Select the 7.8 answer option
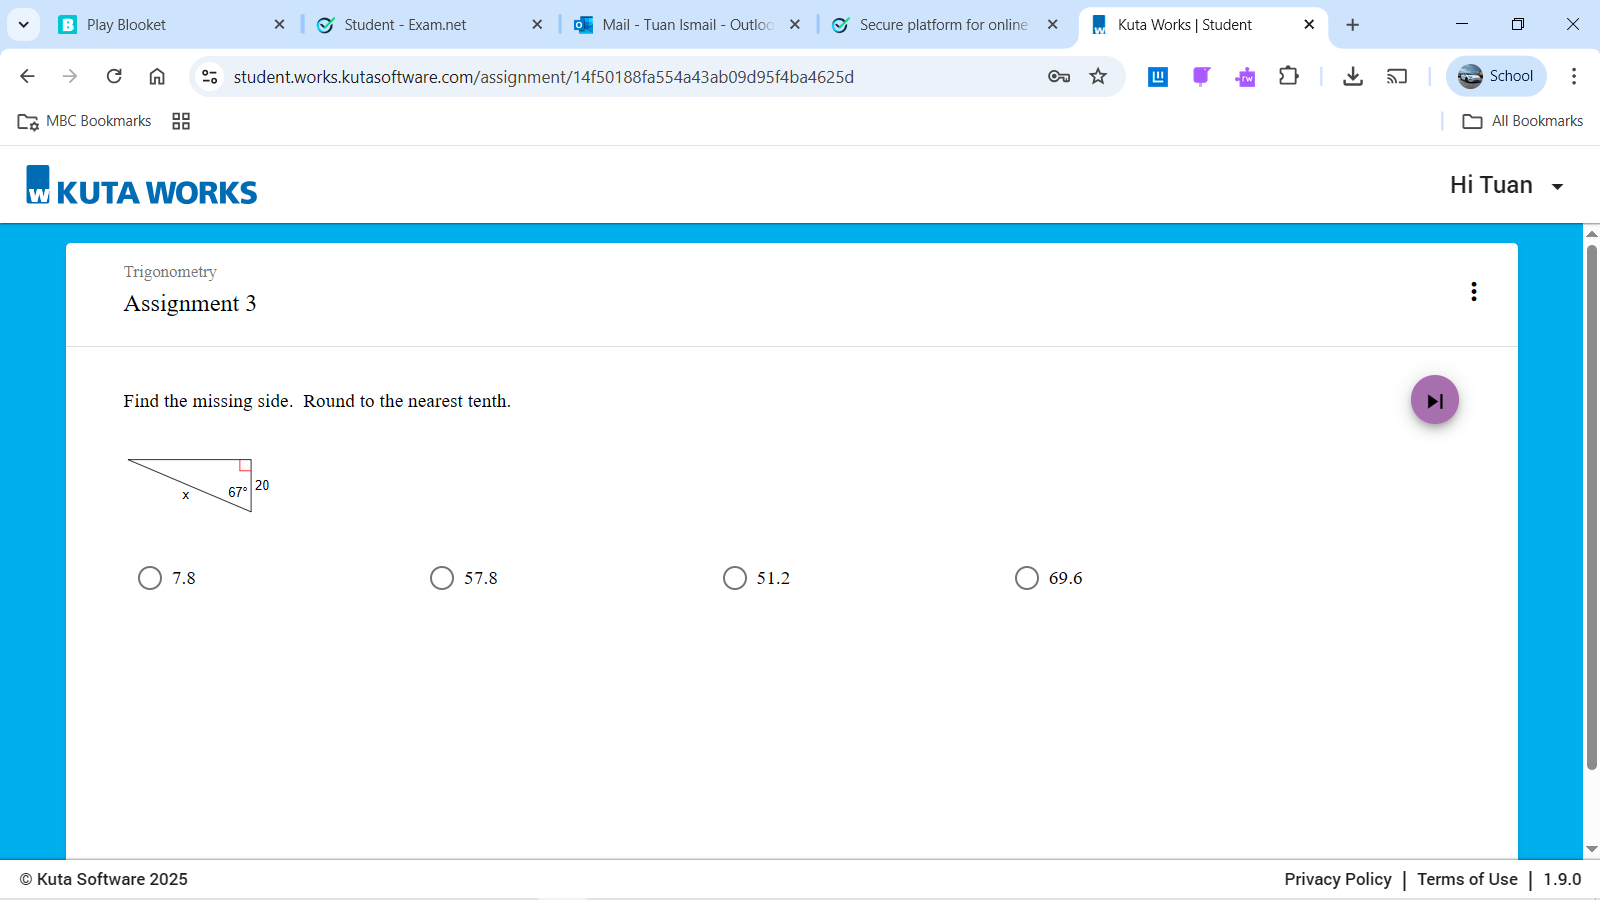This screenshot has width=1600, height=900. click(150, 578)
